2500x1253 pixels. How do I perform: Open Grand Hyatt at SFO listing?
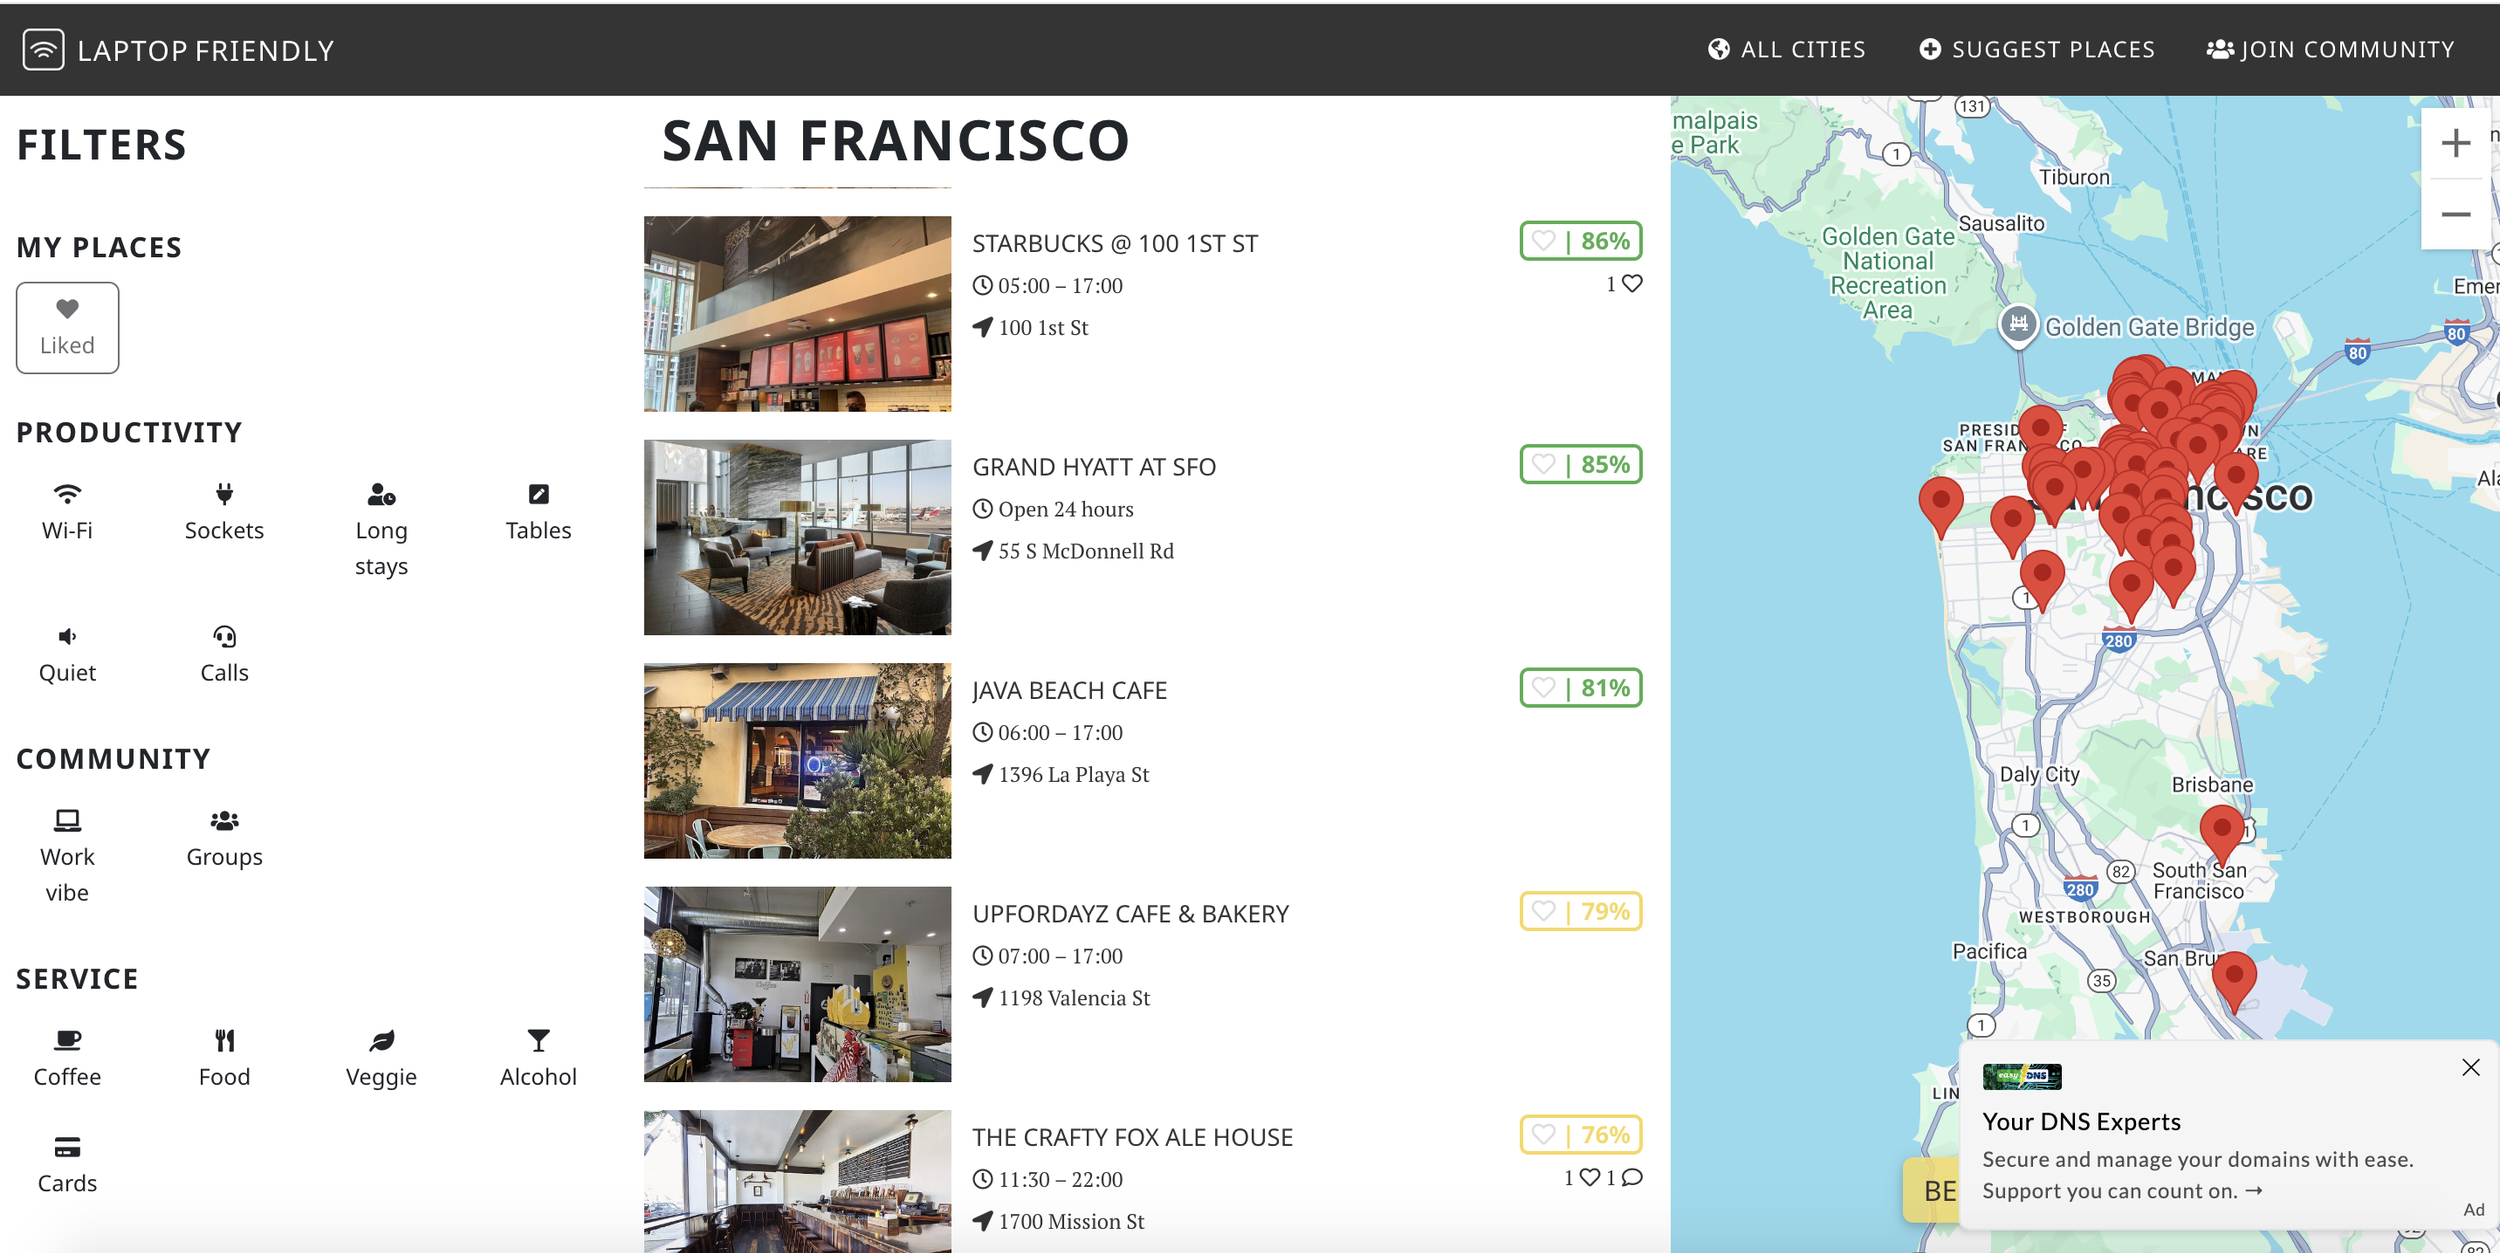click(x=1094, y=467)
